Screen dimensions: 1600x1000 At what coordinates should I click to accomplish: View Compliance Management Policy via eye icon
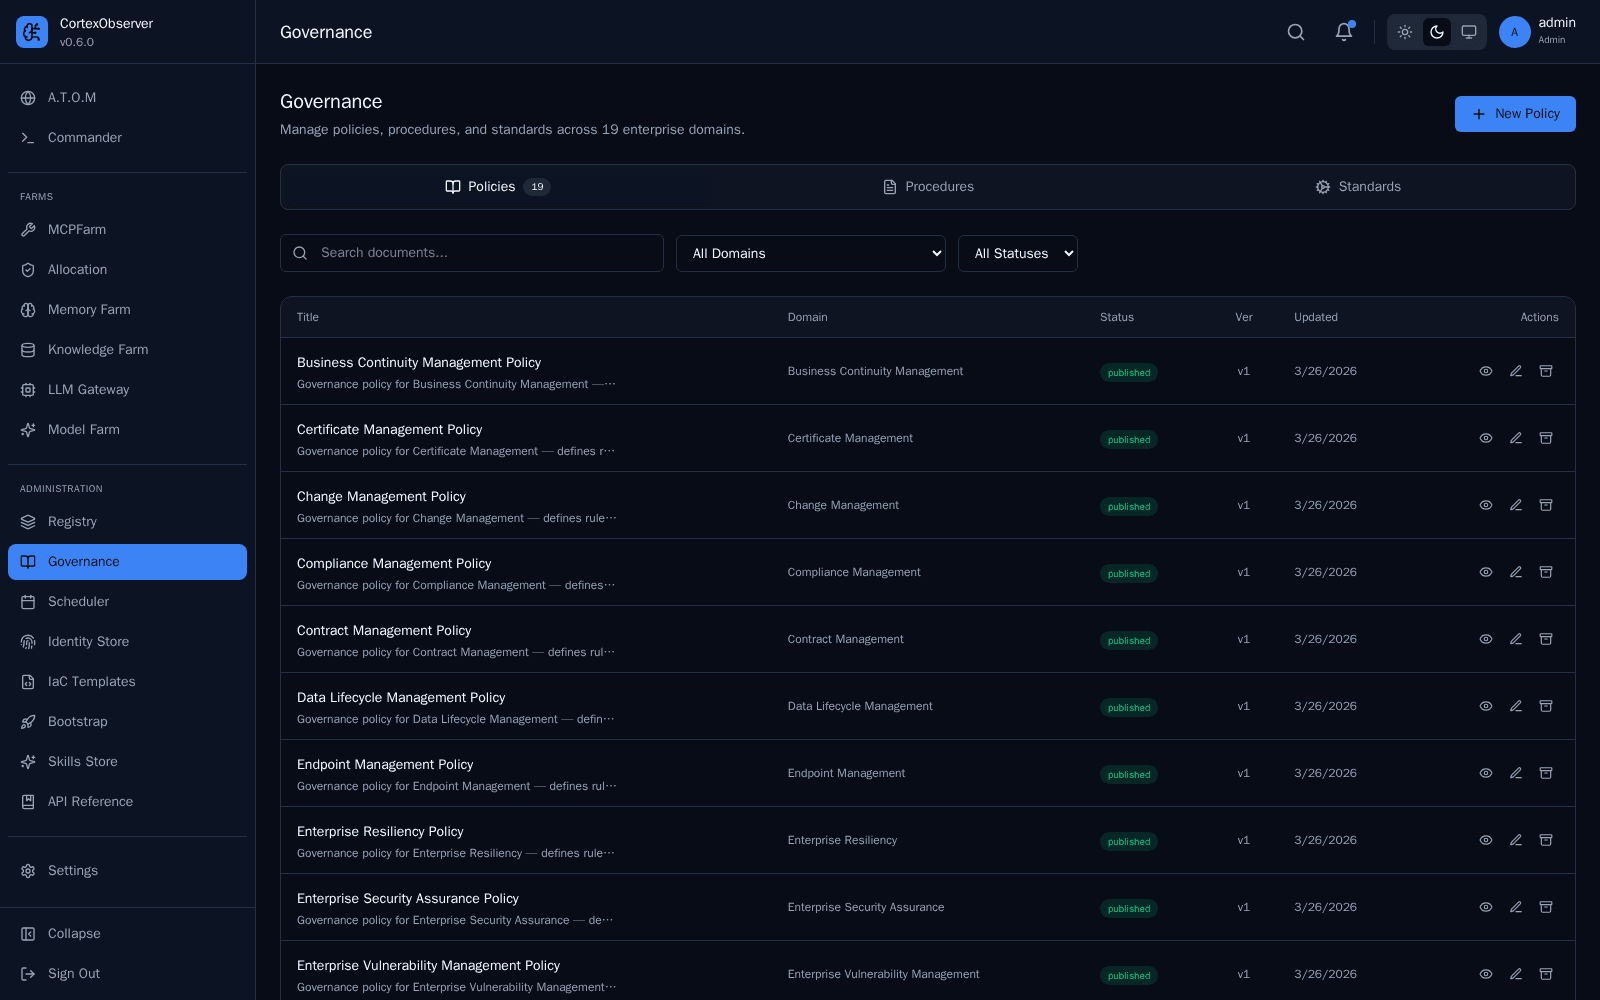tap(1486, 572)
